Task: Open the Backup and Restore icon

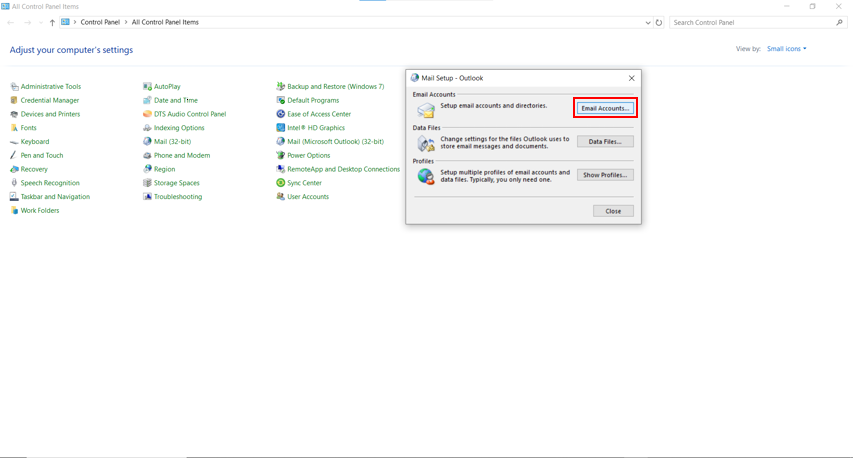Action: 281,86
